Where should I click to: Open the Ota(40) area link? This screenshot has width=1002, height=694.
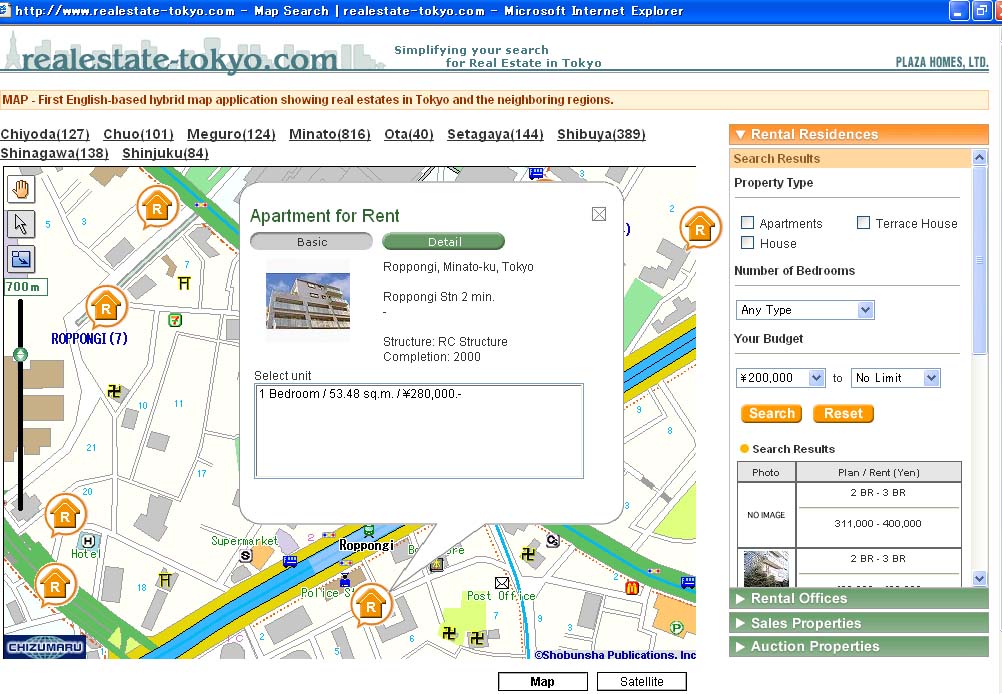click(409, 134)
